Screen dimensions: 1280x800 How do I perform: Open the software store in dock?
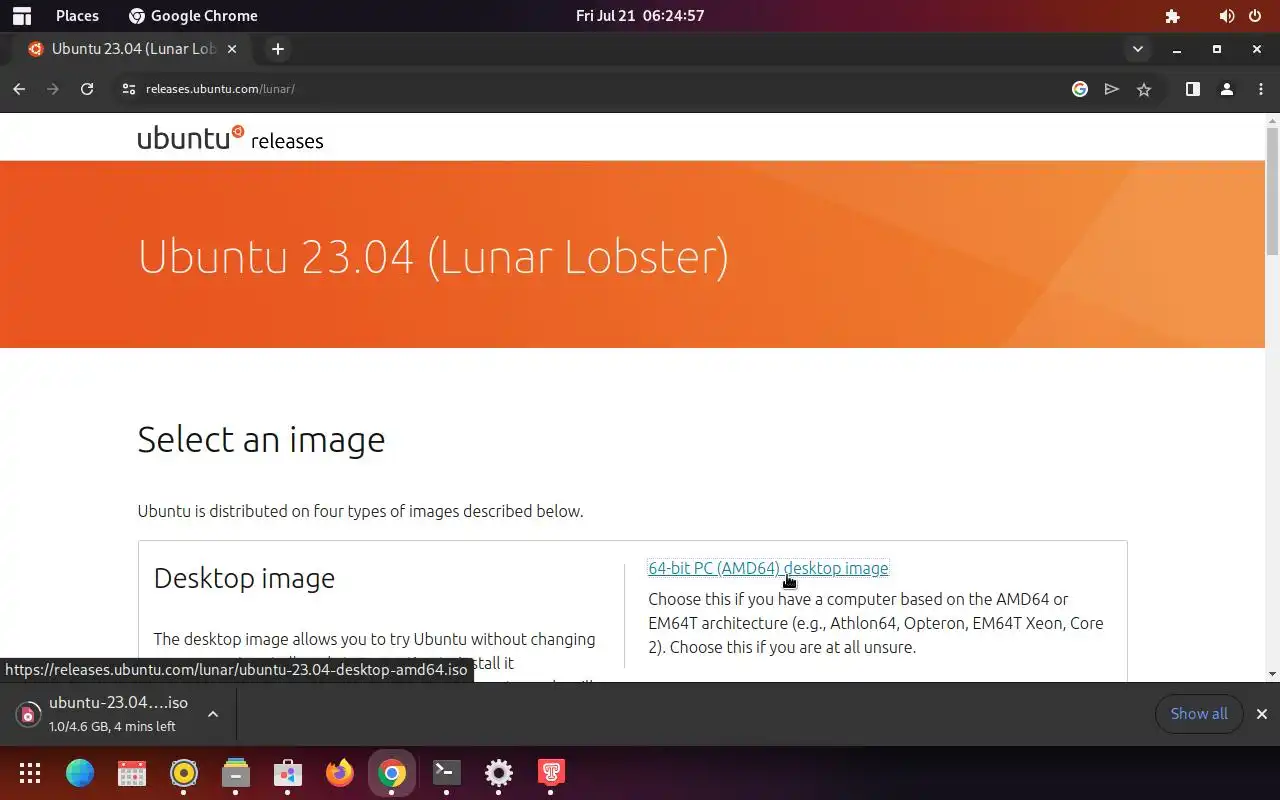pyautogui.click(x=288, y=773)
